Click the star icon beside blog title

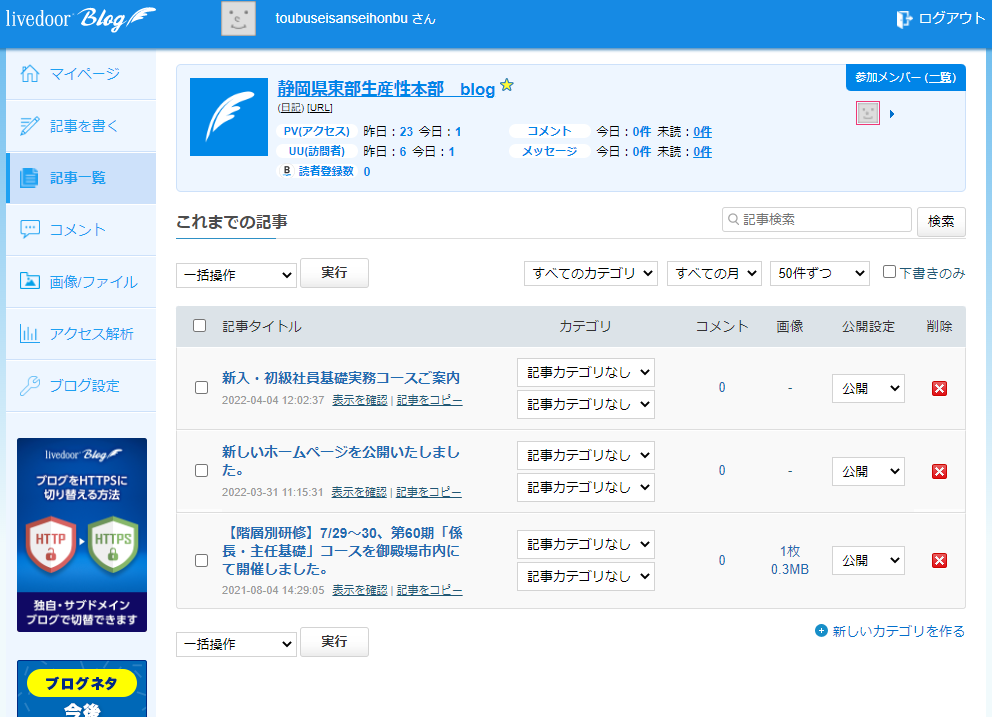(x=507, y=86)
